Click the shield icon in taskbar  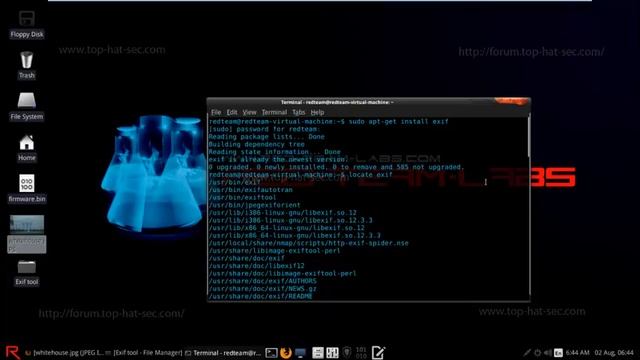pos(347,352)
